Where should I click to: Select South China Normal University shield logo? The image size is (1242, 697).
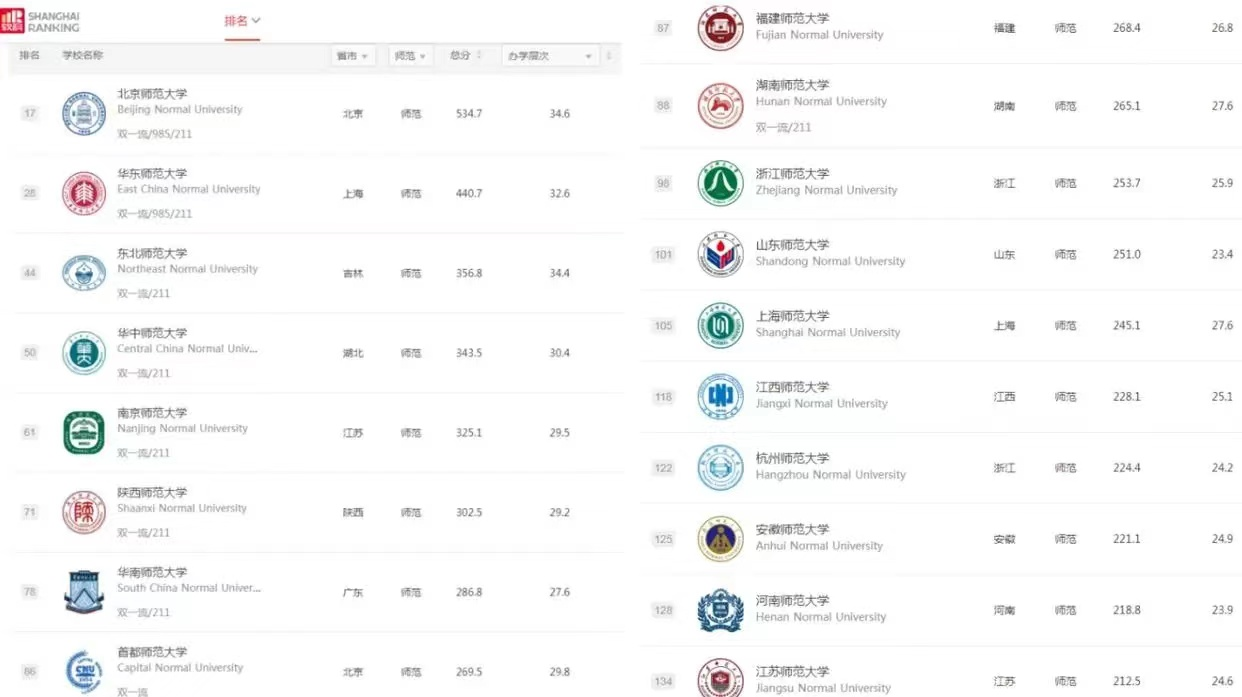coord(84,592)
